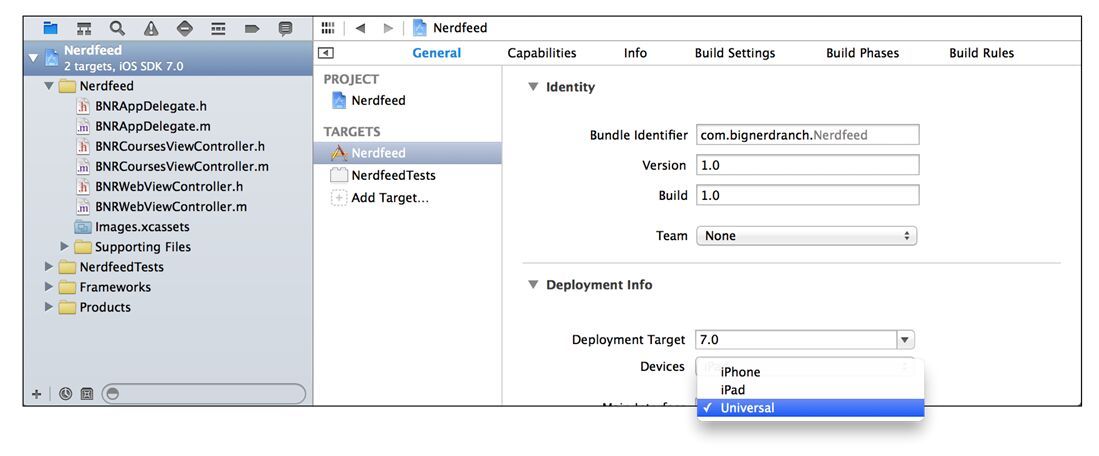The width and height of the screenshot is (1099, 456).
Task: Open the Deployment Target dropdown arrow
Action: click(906, 340)
